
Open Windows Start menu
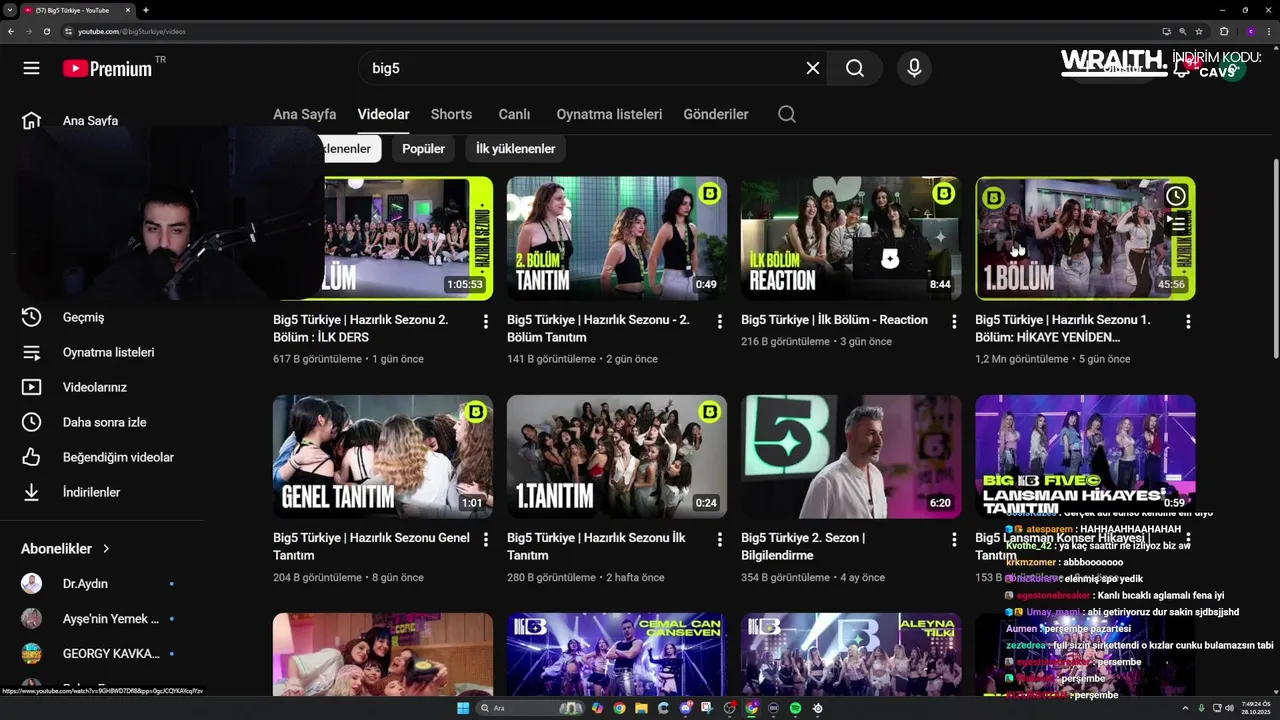tap(463, 708)
